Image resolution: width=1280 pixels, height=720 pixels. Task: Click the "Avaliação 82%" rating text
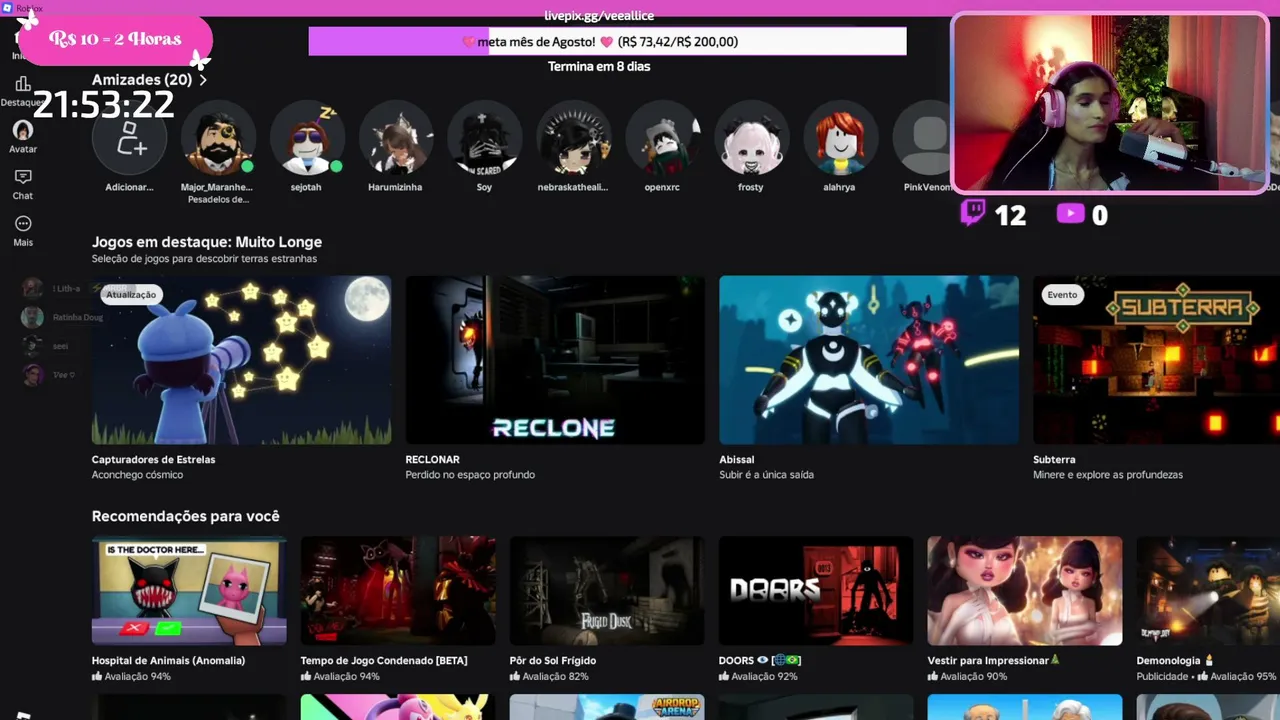555,677
